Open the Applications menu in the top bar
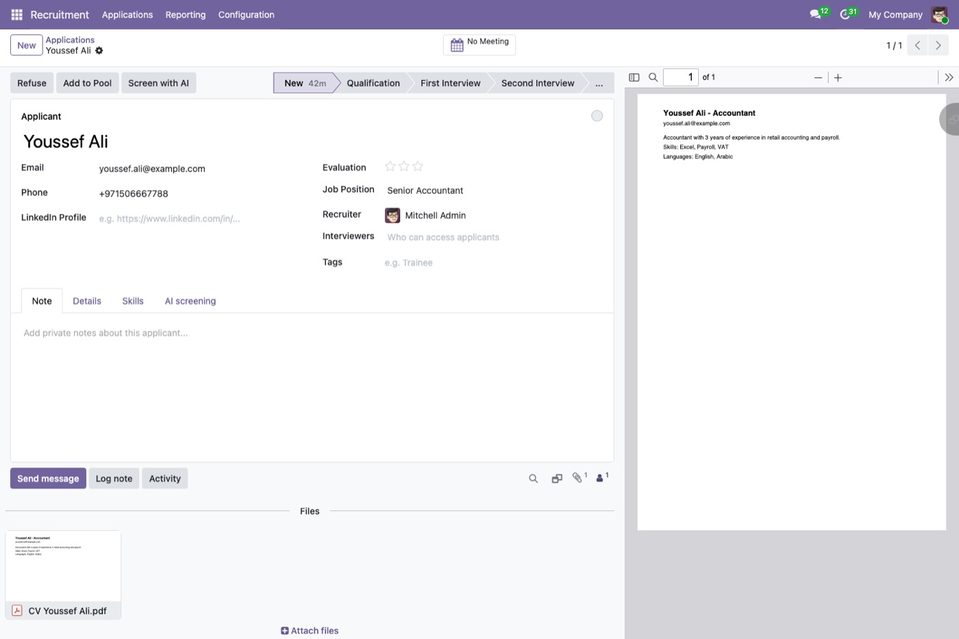 (127, 15)
